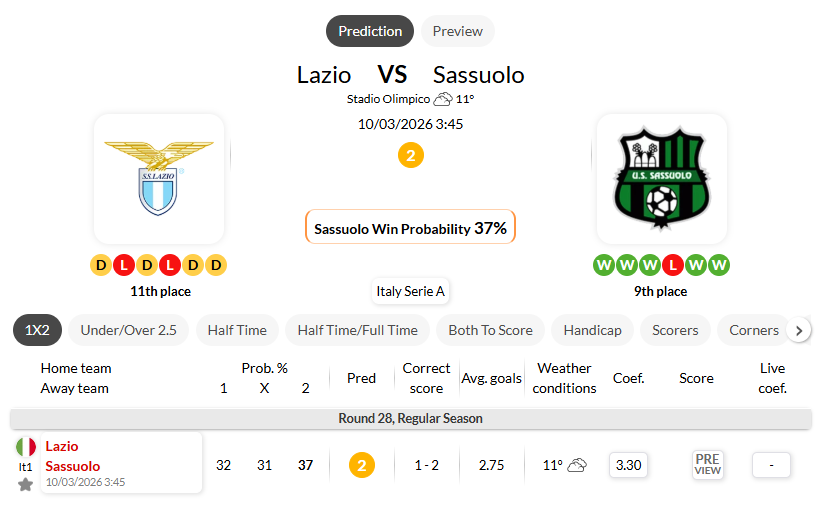This screenshot has height=525, width=819.
Task: Switch to Half Time/Full Time tab
Action: (x=357, y=330)
